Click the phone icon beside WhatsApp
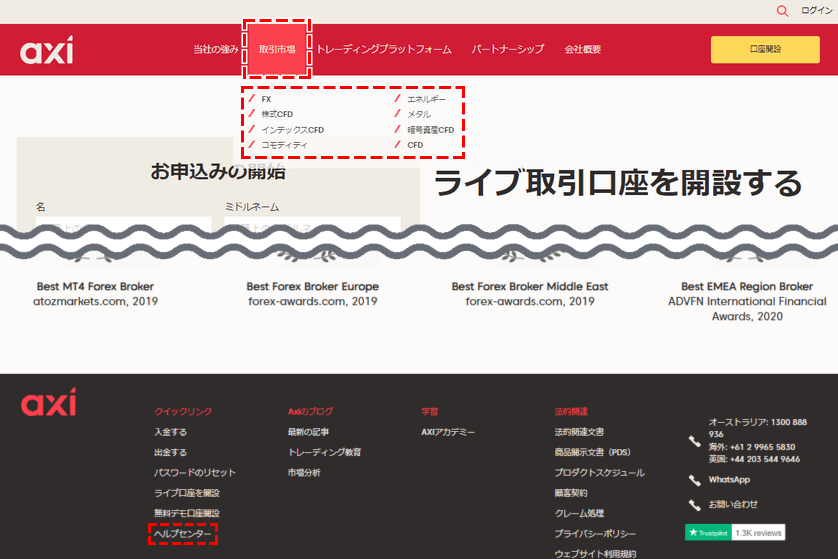 pyautogui.click(x=695, y=480)
